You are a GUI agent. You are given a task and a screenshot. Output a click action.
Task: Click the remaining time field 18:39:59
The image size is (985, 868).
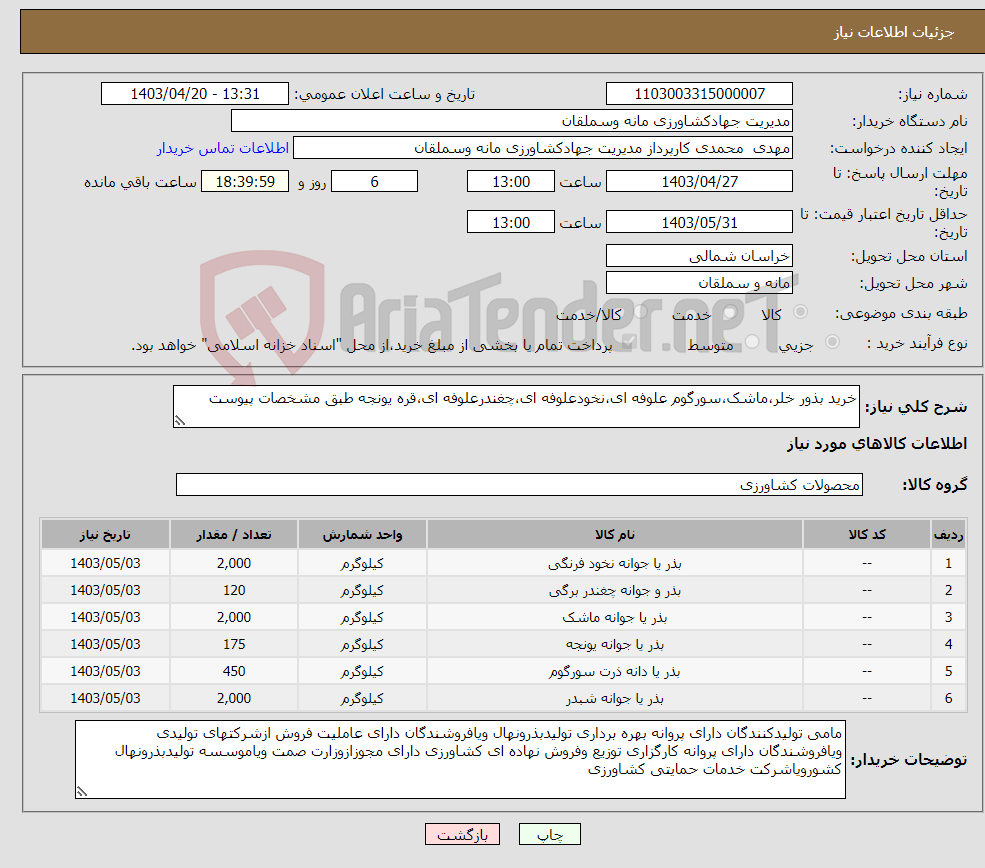tap(245, 182)
